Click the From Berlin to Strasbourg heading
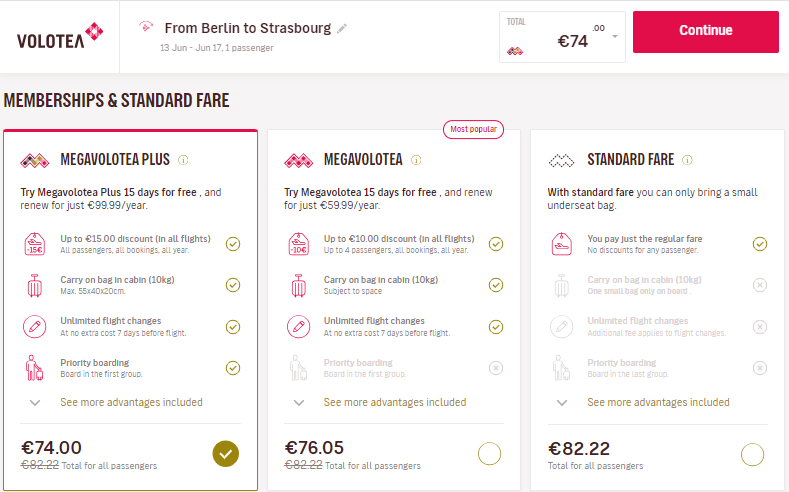The image size is (789, 492). 248,28
